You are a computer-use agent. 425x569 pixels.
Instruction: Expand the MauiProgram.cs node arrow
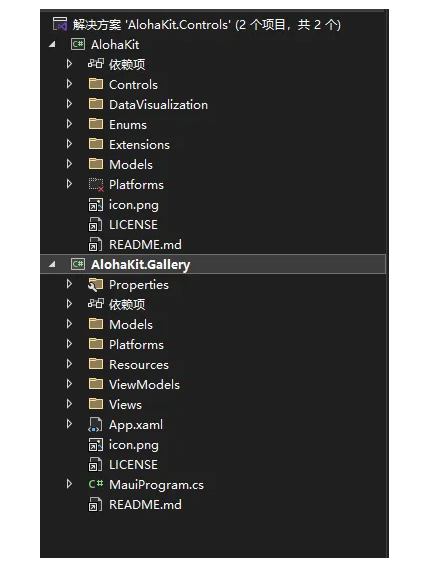pyautogui.click(x=69, y=484)
